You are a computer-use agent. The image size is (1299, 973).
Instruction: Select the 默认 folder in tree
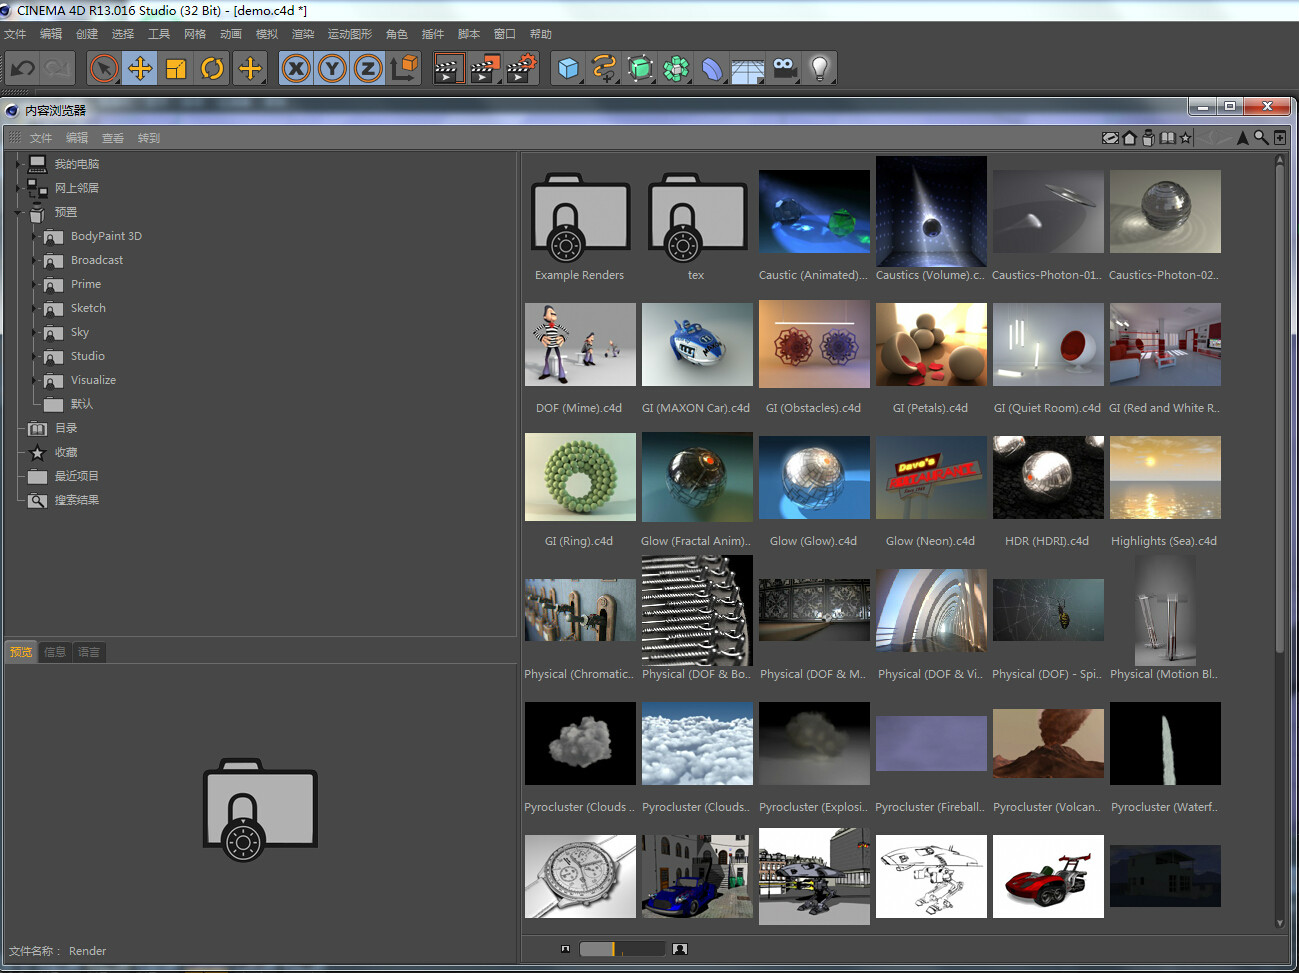(x=82, y=404)
